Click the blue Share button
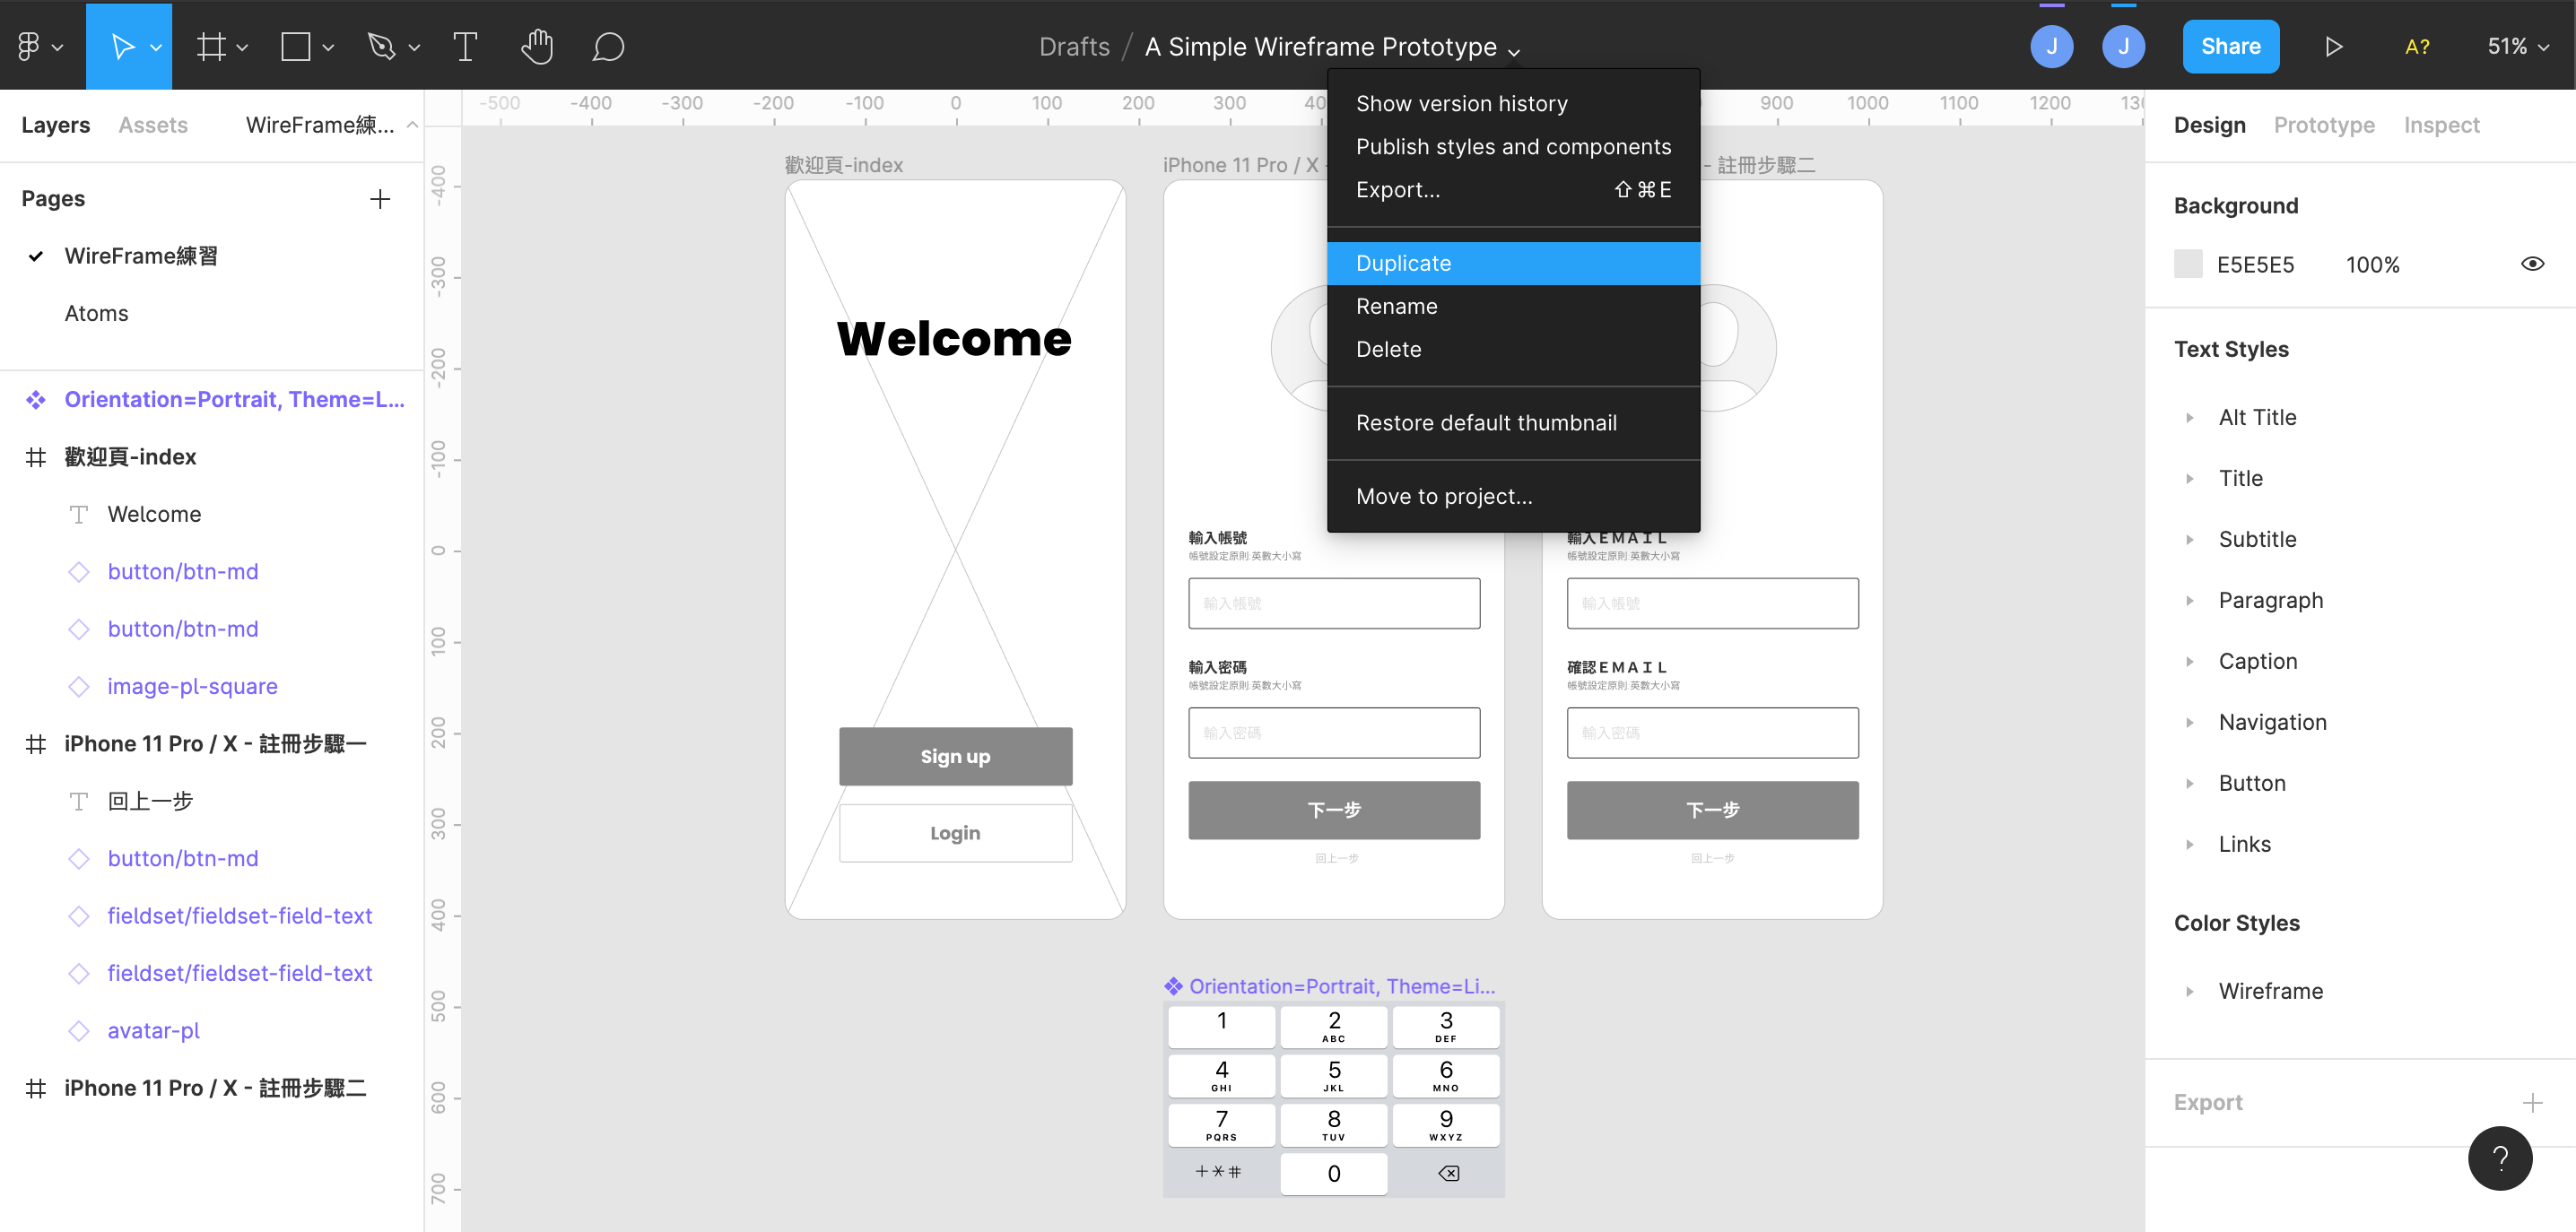Image resolution: width=2576 pixels, height=1232 pixels. [2230, 46]
